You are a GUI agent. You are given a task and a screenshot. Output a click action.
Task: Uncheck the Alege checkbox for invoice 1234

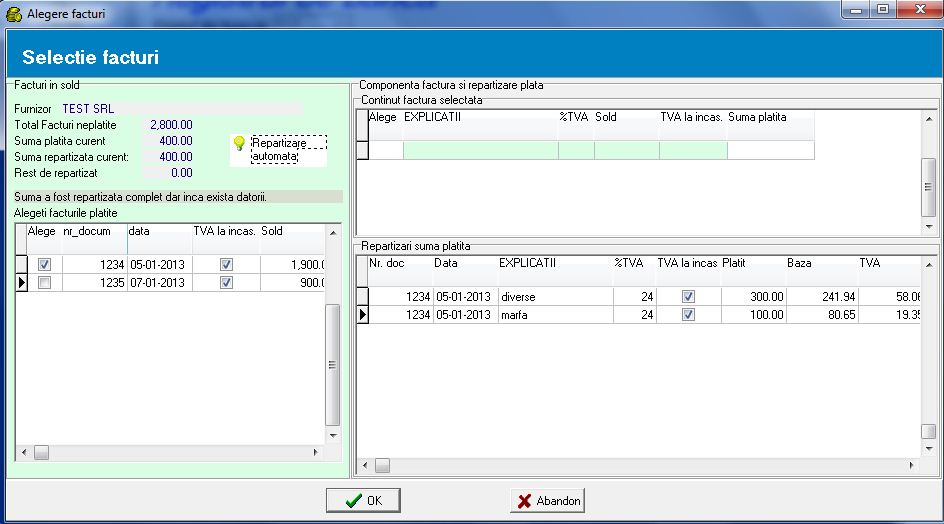tap(43, 265)
